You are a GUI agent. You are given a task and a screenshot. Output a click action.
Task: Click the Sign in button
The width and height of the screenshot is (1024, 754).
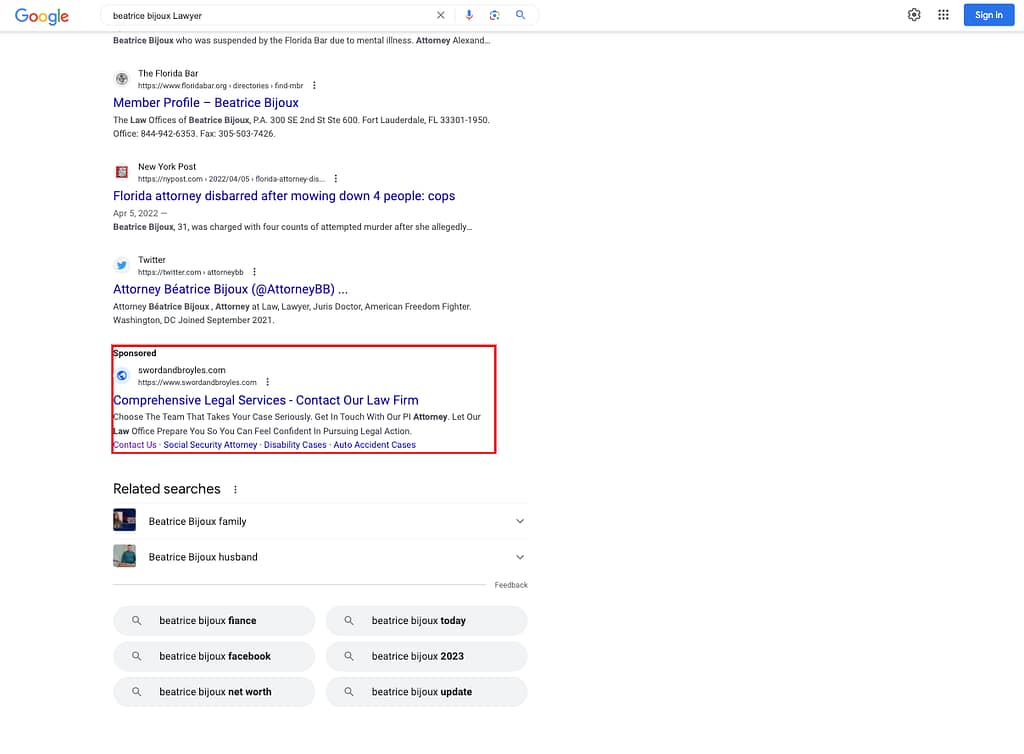click(x=989, y=15)
